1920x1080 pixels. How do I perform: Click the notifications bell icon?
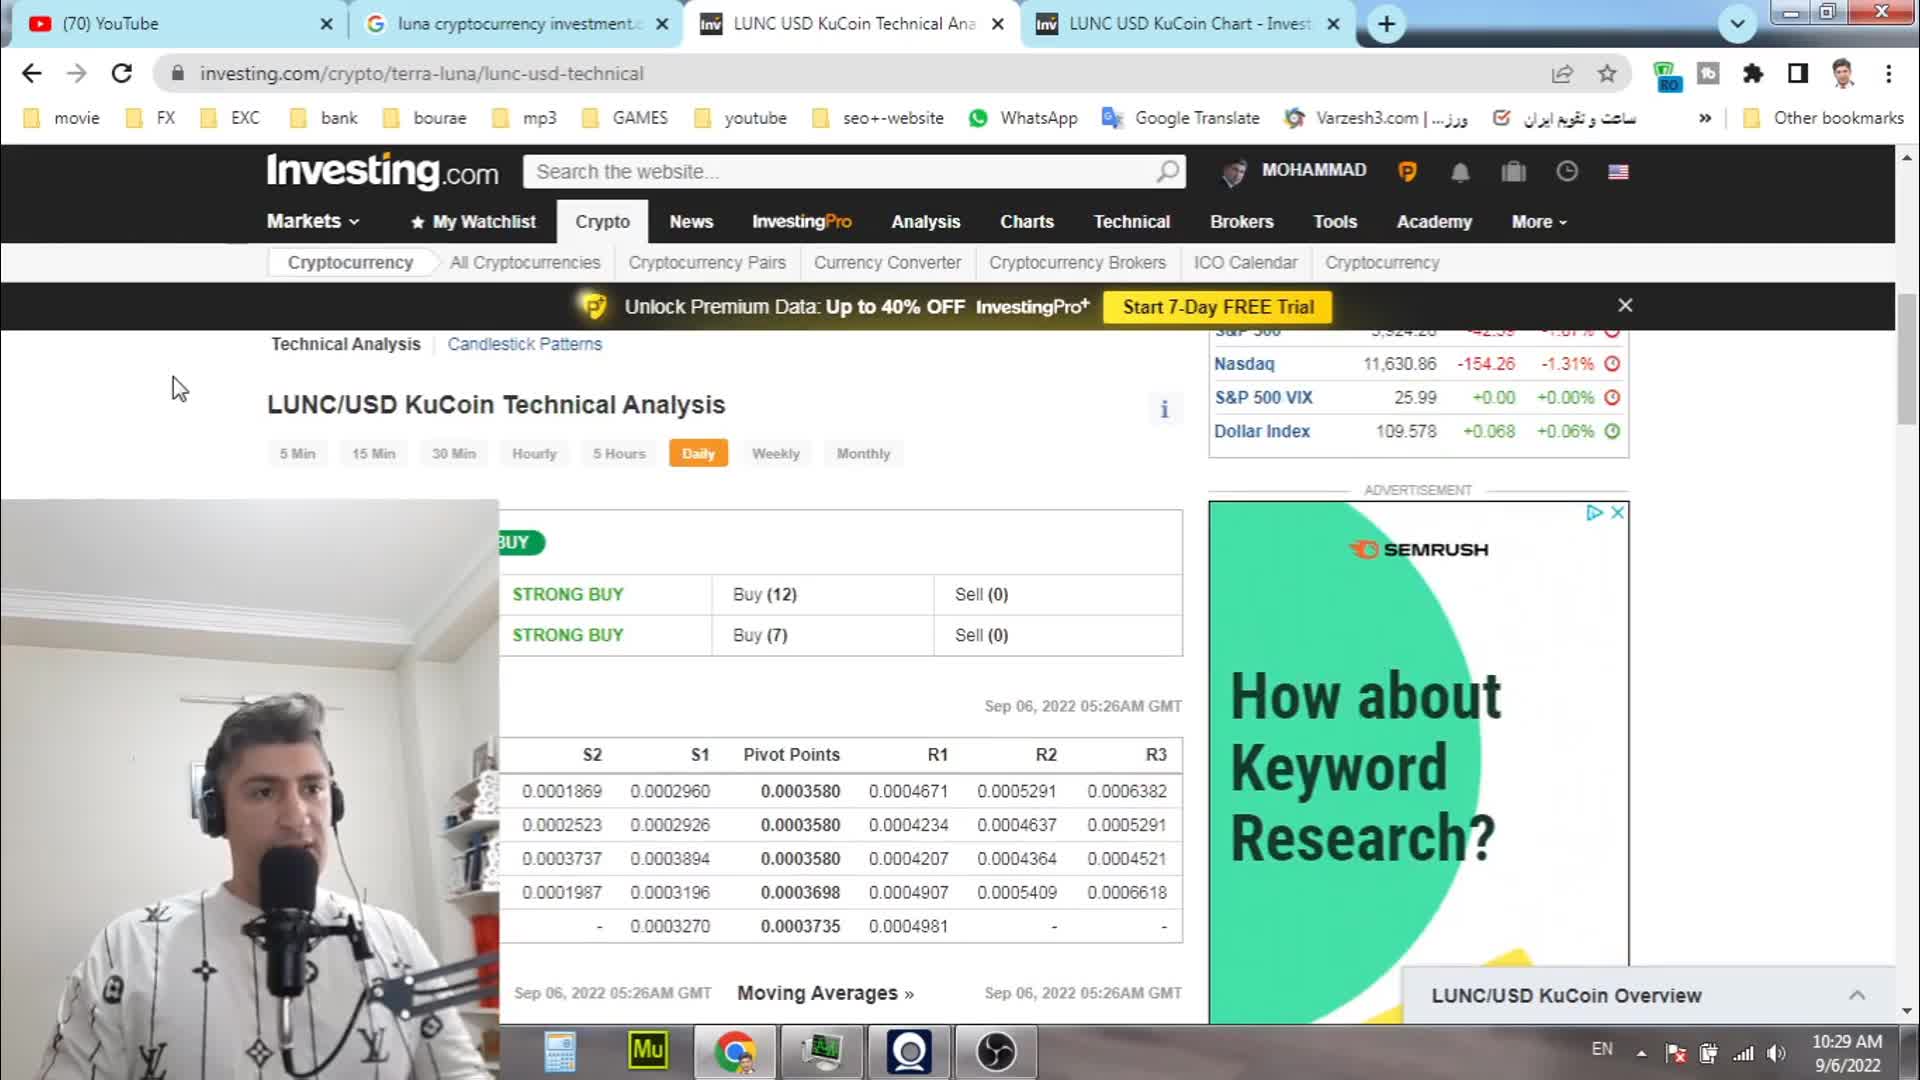pyautogui.click(x=1460, y=172)
